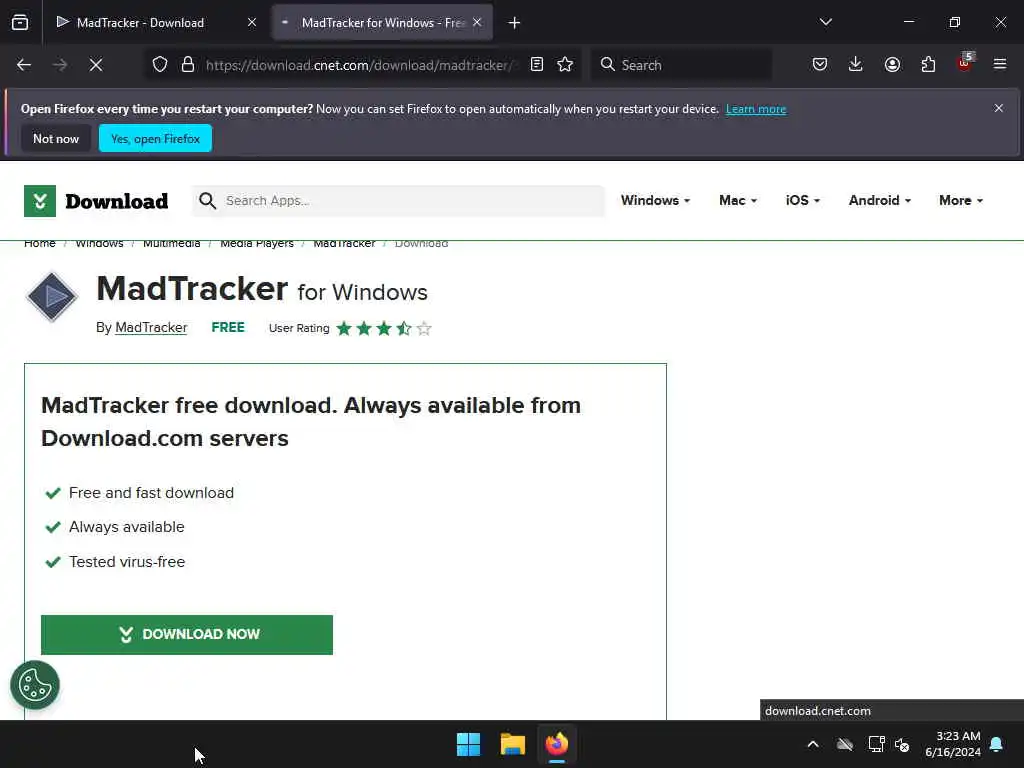
Task: Open the Firefox account icon
Action: (892, 65)
